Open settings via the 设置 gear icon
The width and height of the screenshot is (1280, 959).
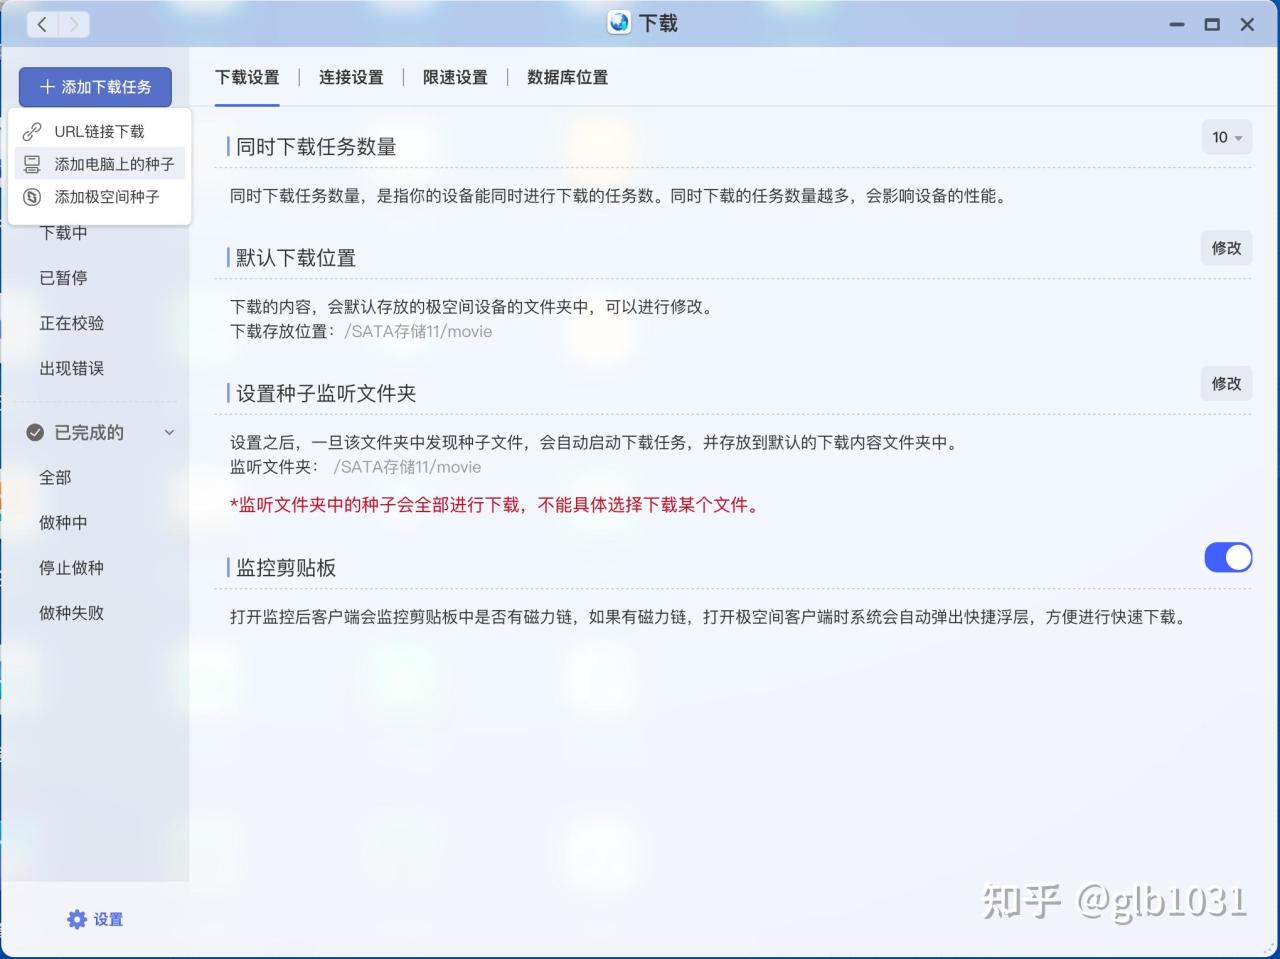[x=77, y=919]
